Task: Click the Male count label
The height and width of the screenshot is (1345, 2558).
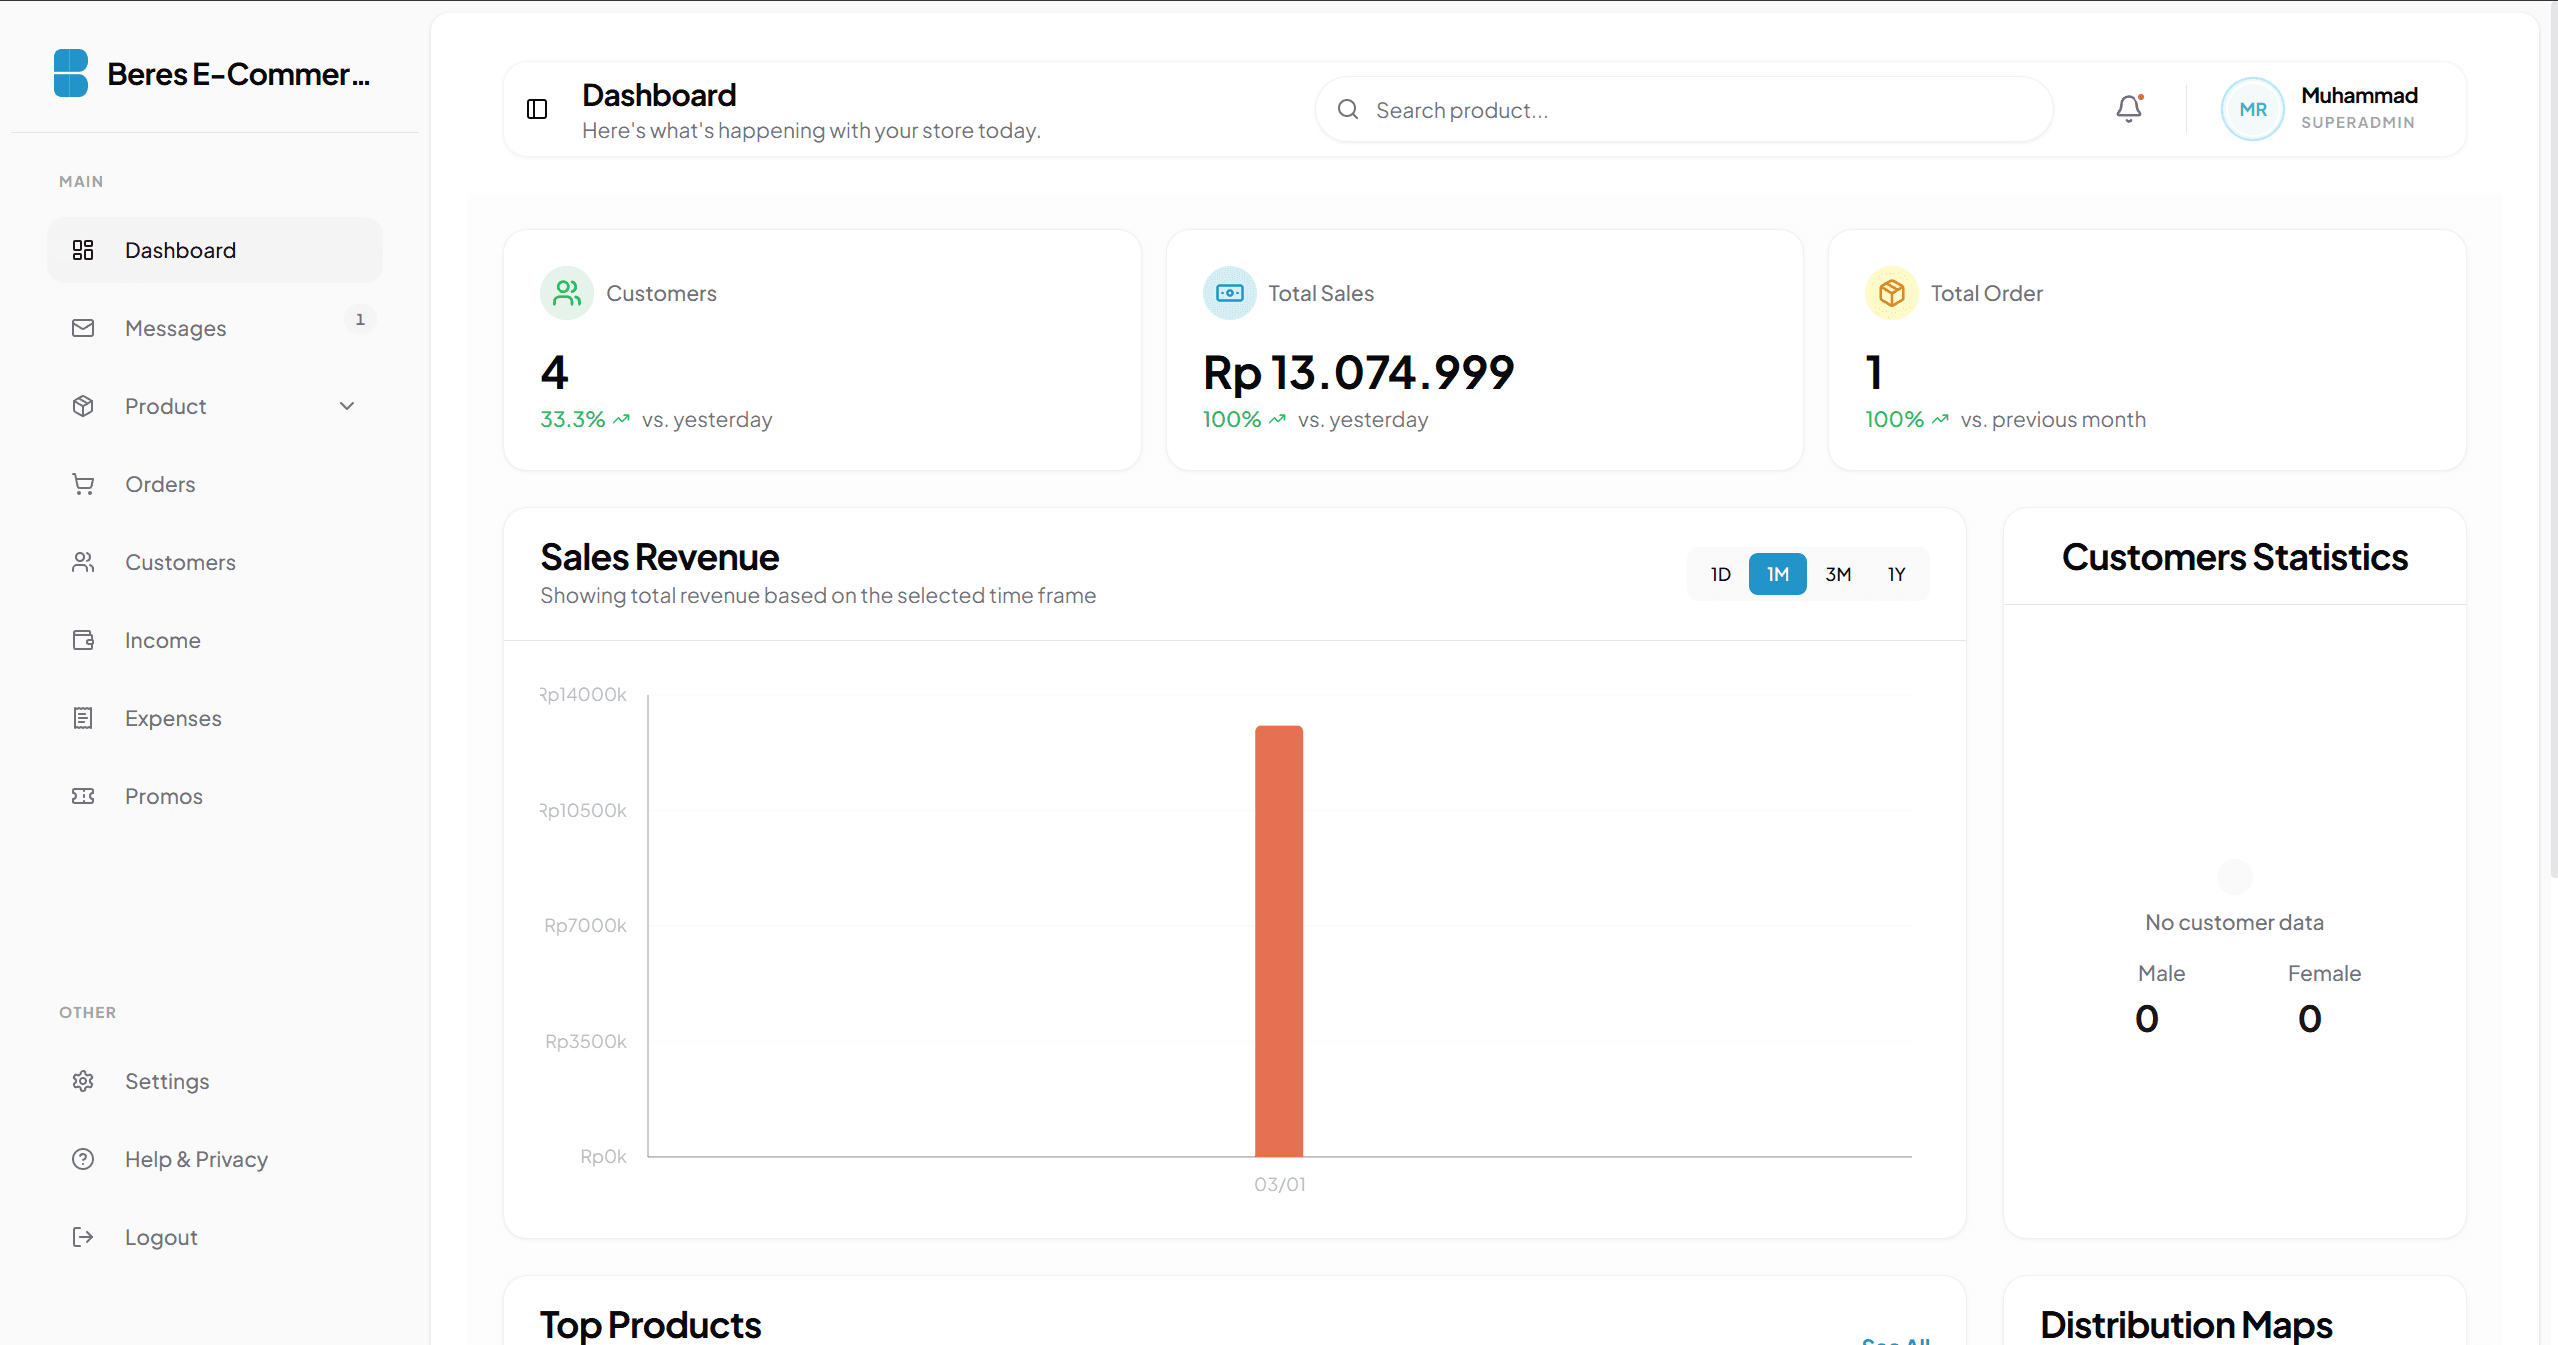Action: pos(2161,973)
